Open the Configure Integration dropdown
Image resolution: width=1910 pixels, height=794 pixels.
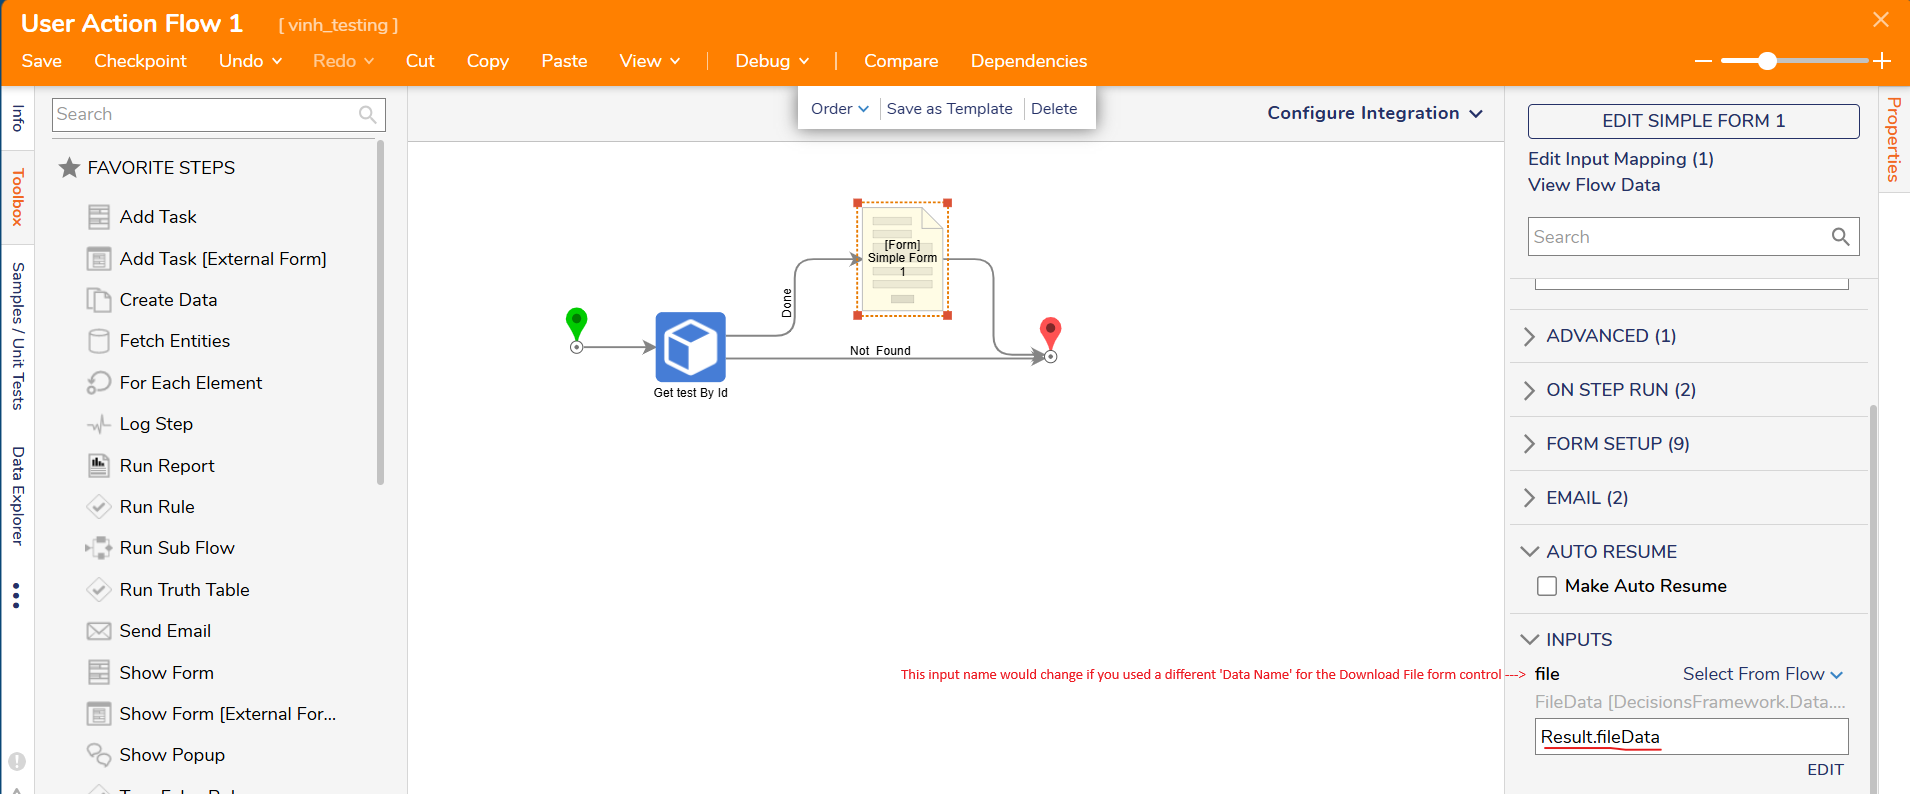[1374, 113]
